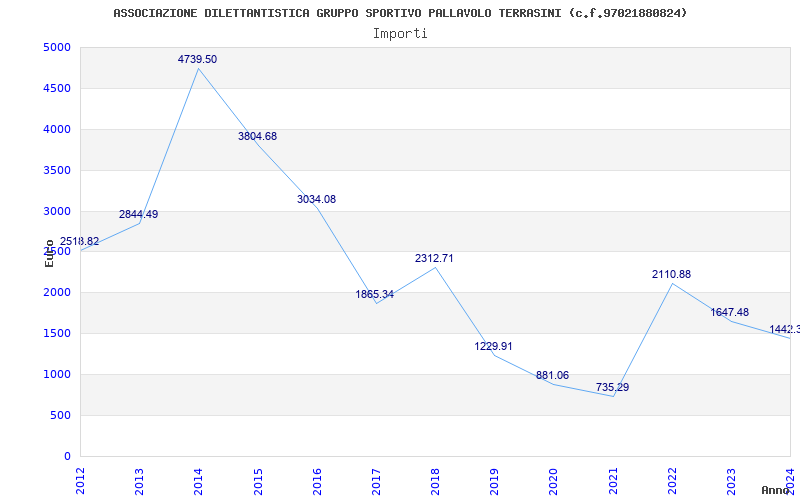Click the x-axis year 2020
This screenshot has width=800, height=500.
tap(554, 481)
